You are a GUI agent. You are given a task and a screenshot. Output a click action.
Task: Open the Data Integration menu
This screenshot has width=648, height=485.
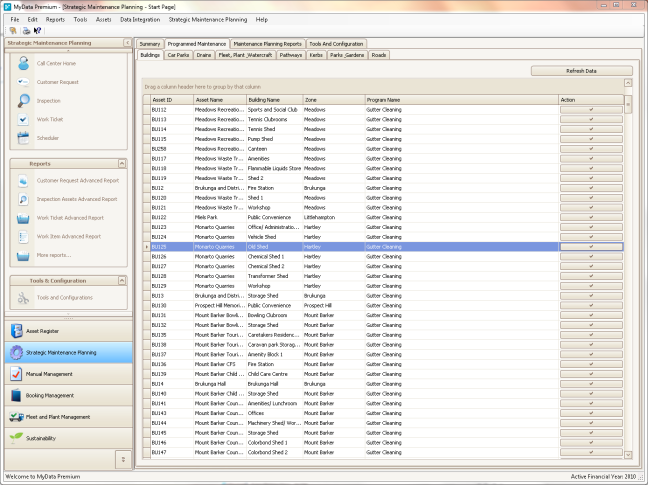pos(139,19)
